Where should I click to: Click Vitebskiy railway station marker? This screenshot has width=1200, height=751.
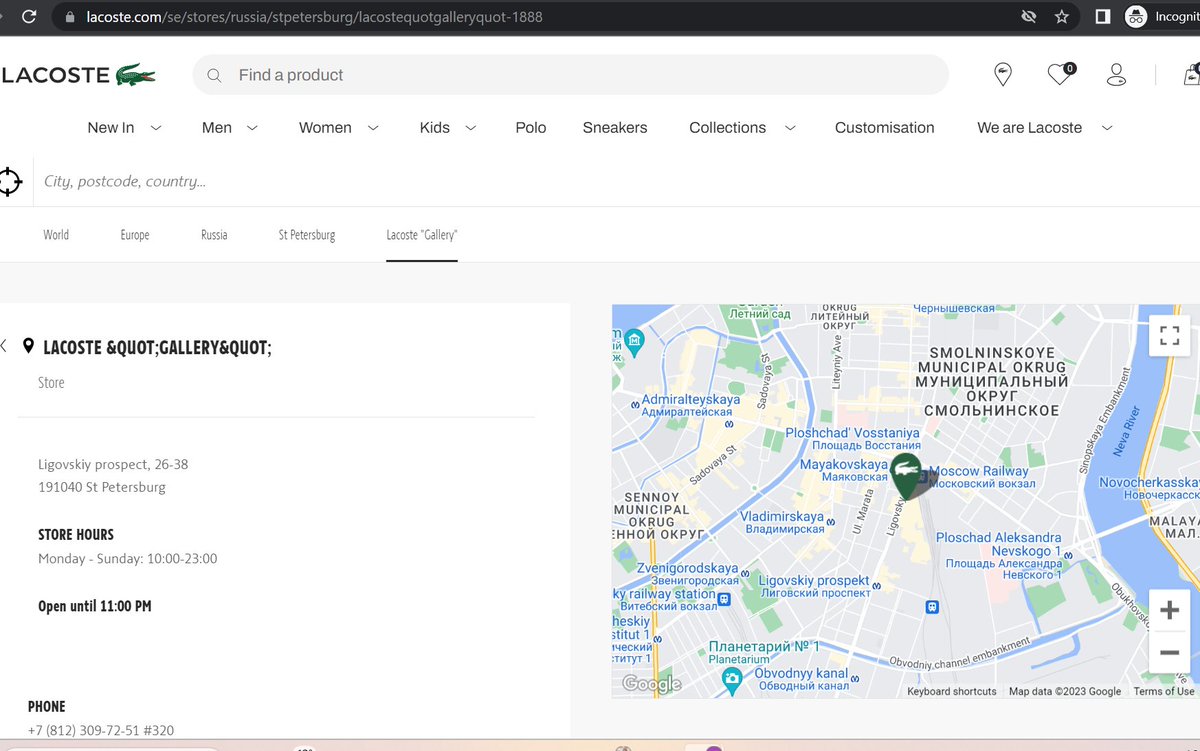[x=725, y=600]
